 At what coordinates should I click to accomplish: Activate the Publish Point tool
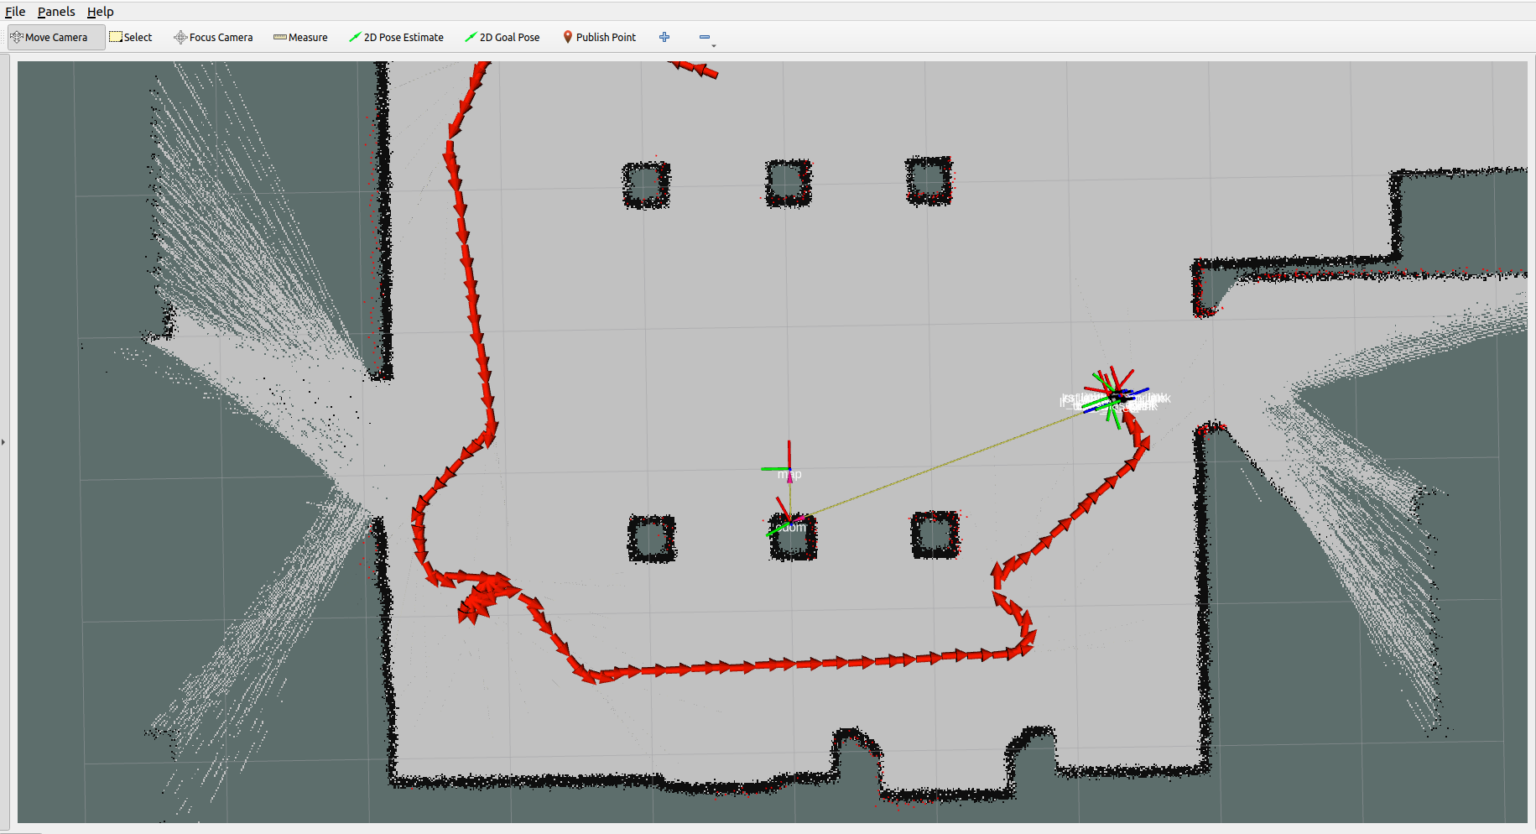point(599,37)
